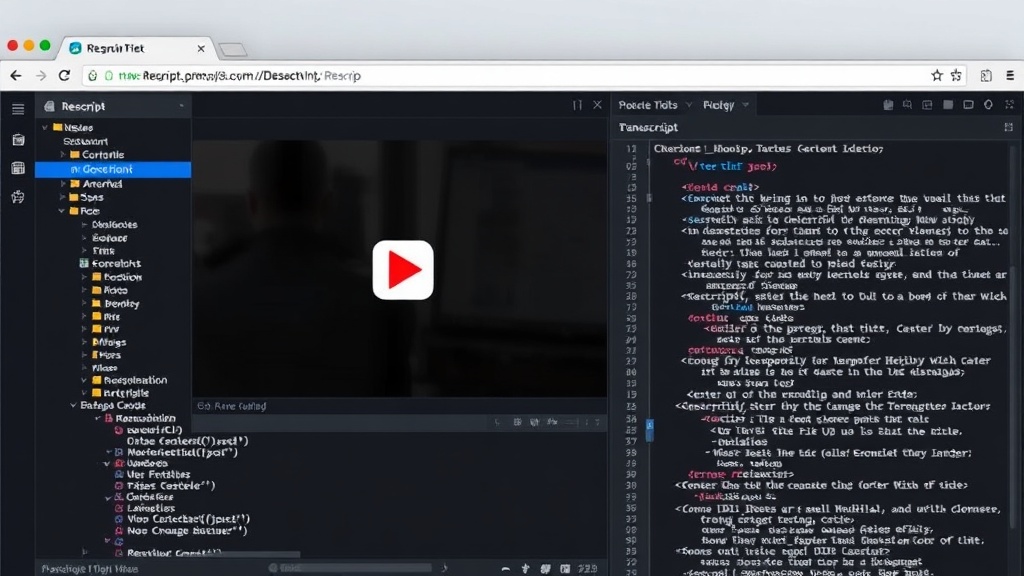
Task: Click the options icon right of the Transcript header
Action: [x=1008, y=127]
